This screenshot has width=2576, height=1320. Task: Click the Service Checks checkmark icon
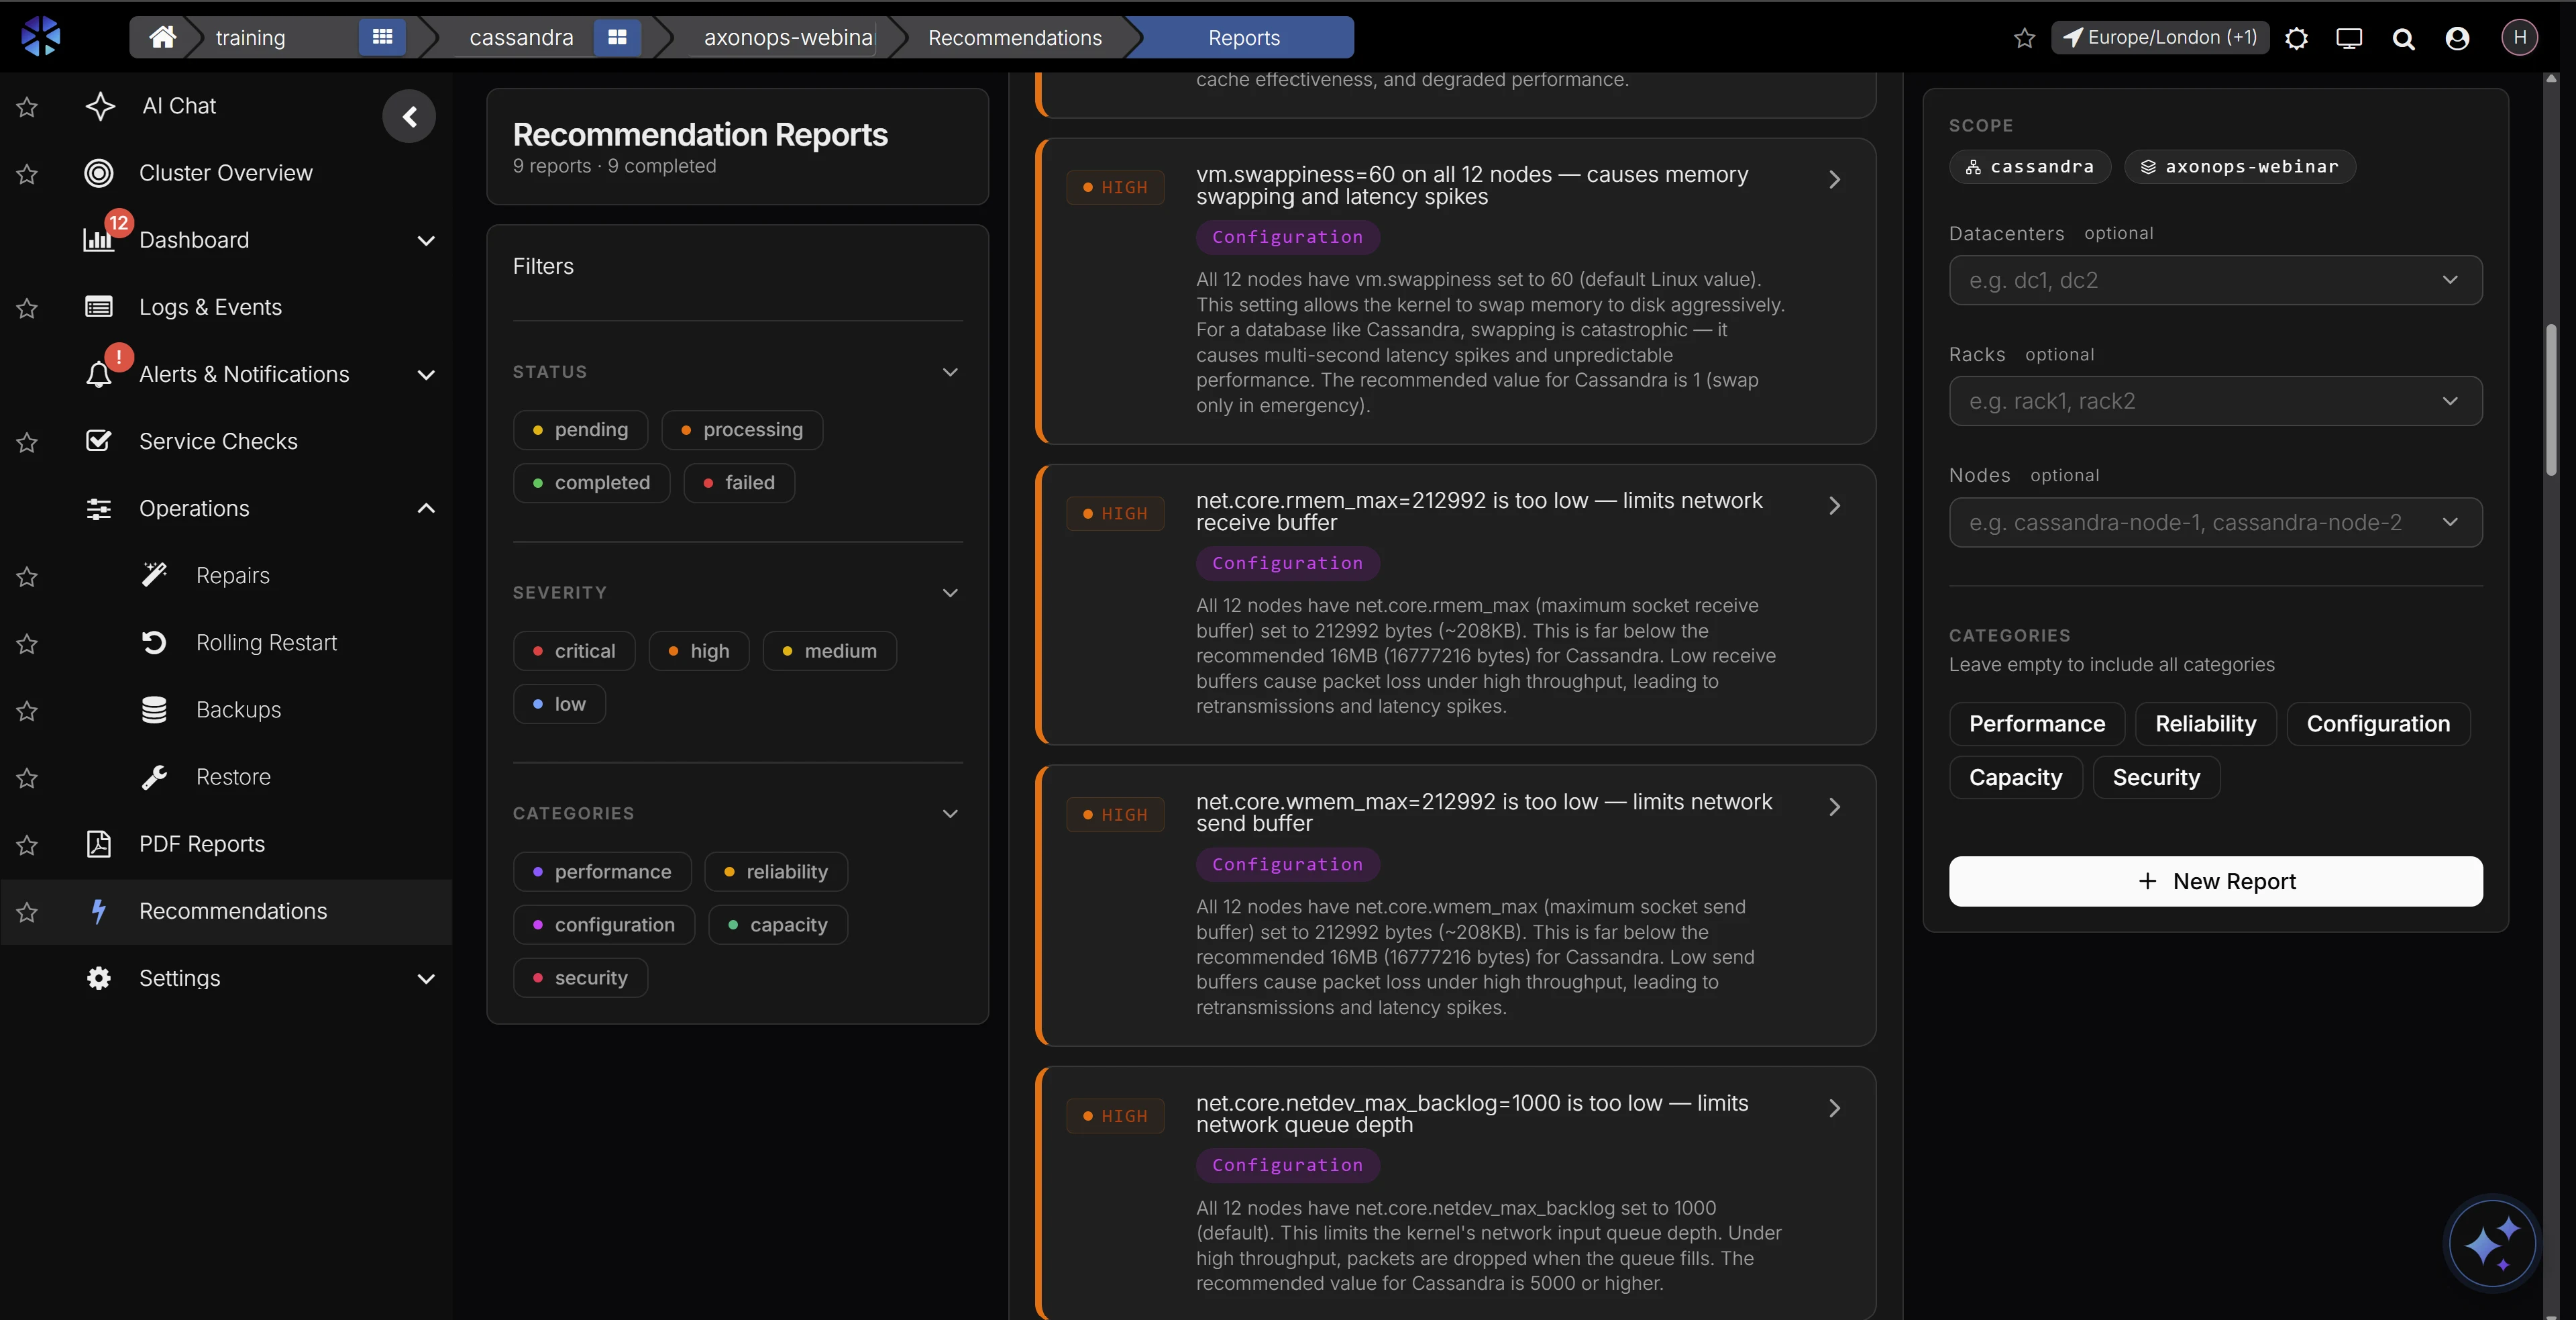tap(98, 441)
